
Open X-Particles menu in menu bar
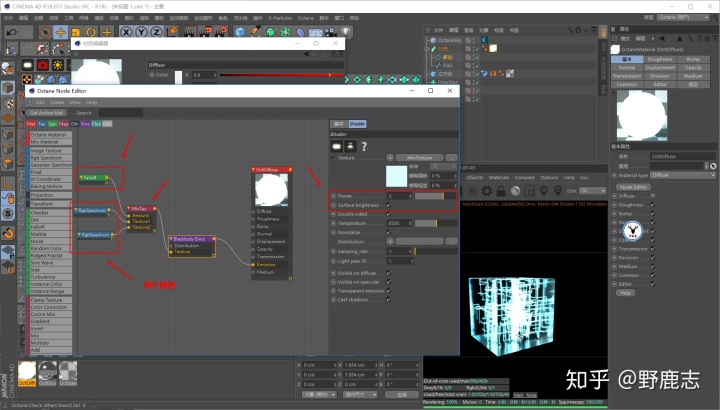tap(280, 18)
